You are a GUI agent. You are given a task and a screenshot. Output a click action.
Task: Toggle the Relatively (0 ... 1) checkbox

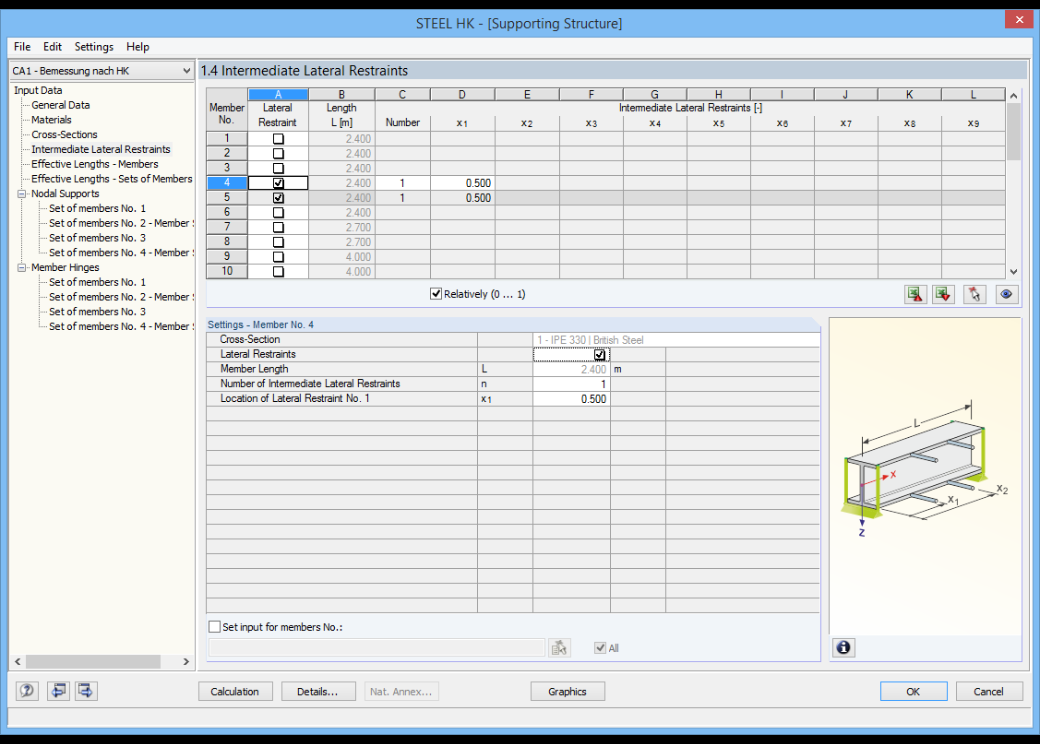point(436,294)
